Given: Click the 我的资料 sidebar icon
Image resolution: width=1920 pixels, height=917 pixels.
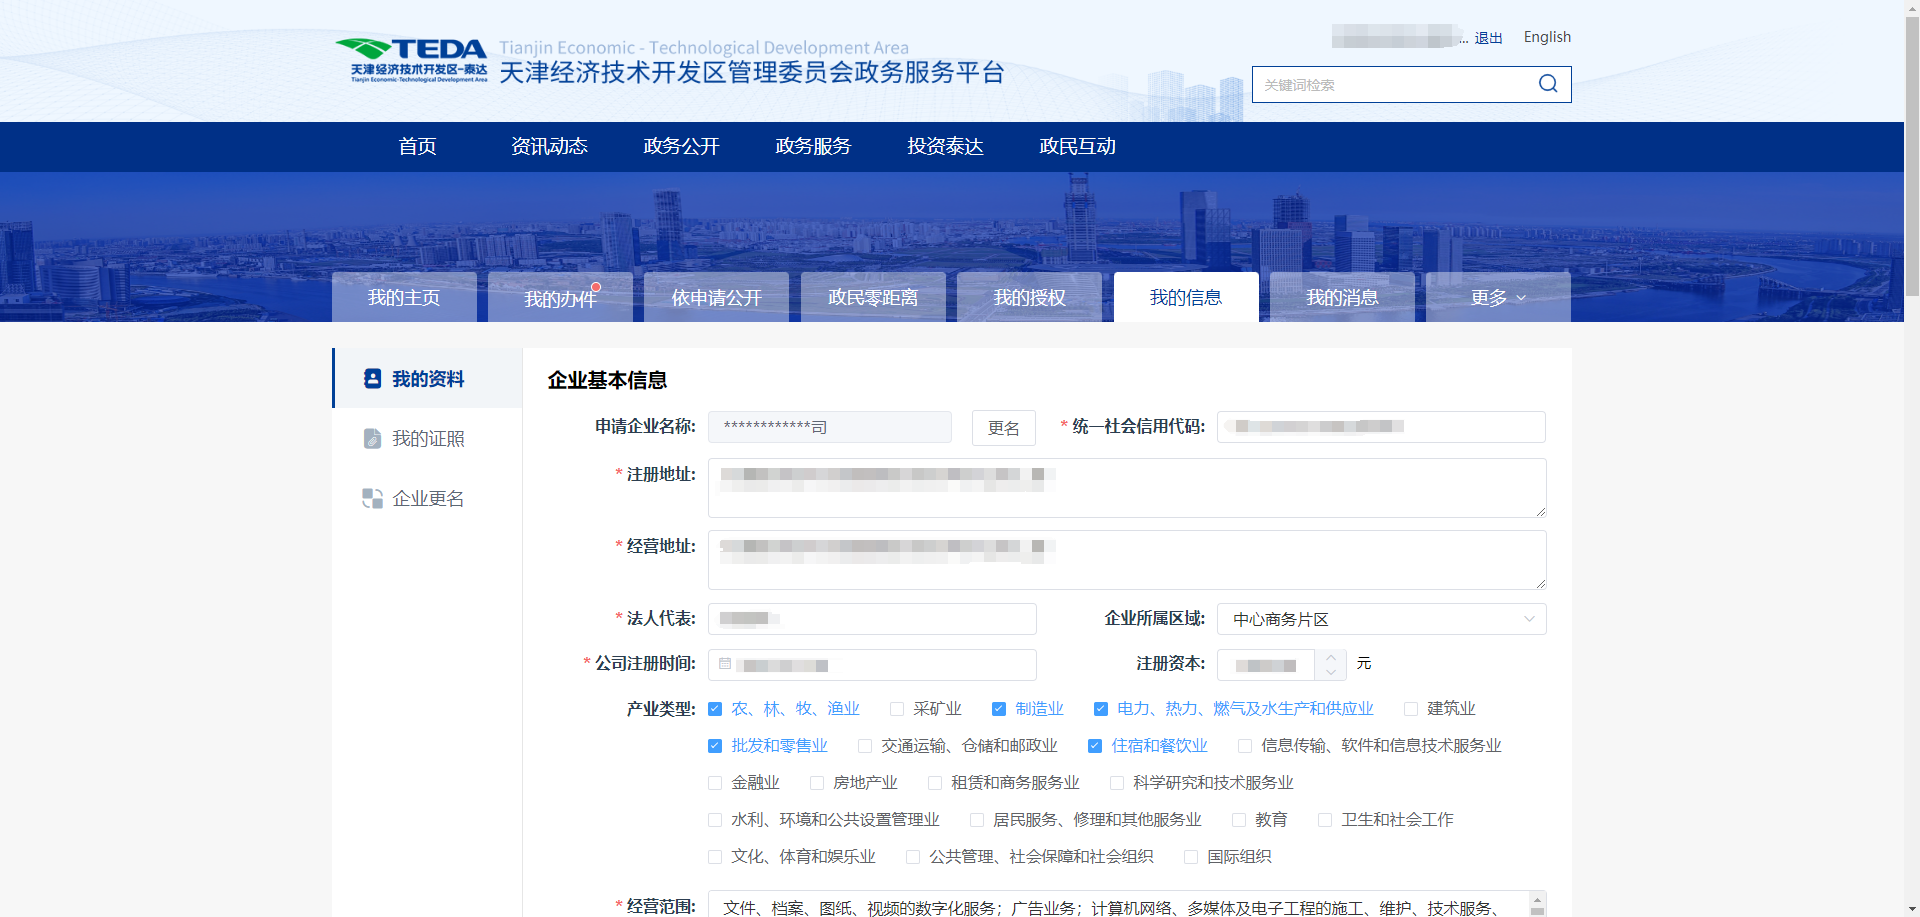Looking at the screenshot, I should (x=372, y=379).
